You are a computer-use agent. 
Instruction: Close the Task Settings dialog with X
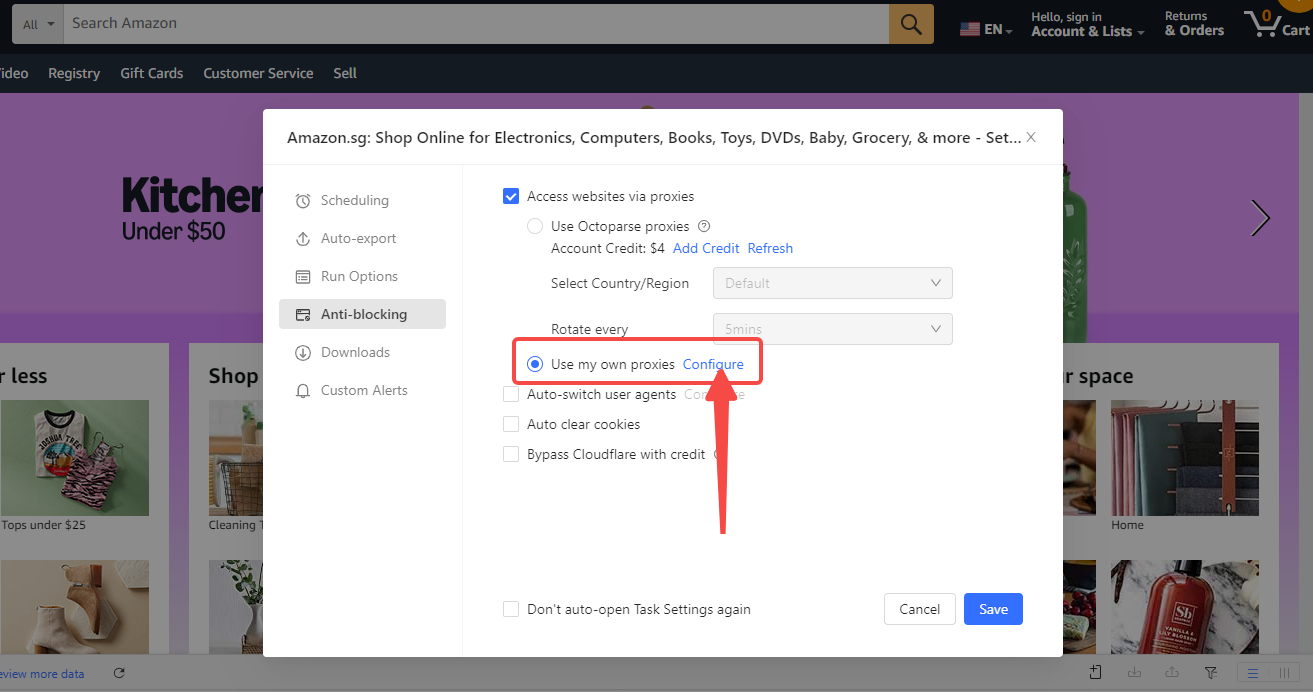[1031, 137]
